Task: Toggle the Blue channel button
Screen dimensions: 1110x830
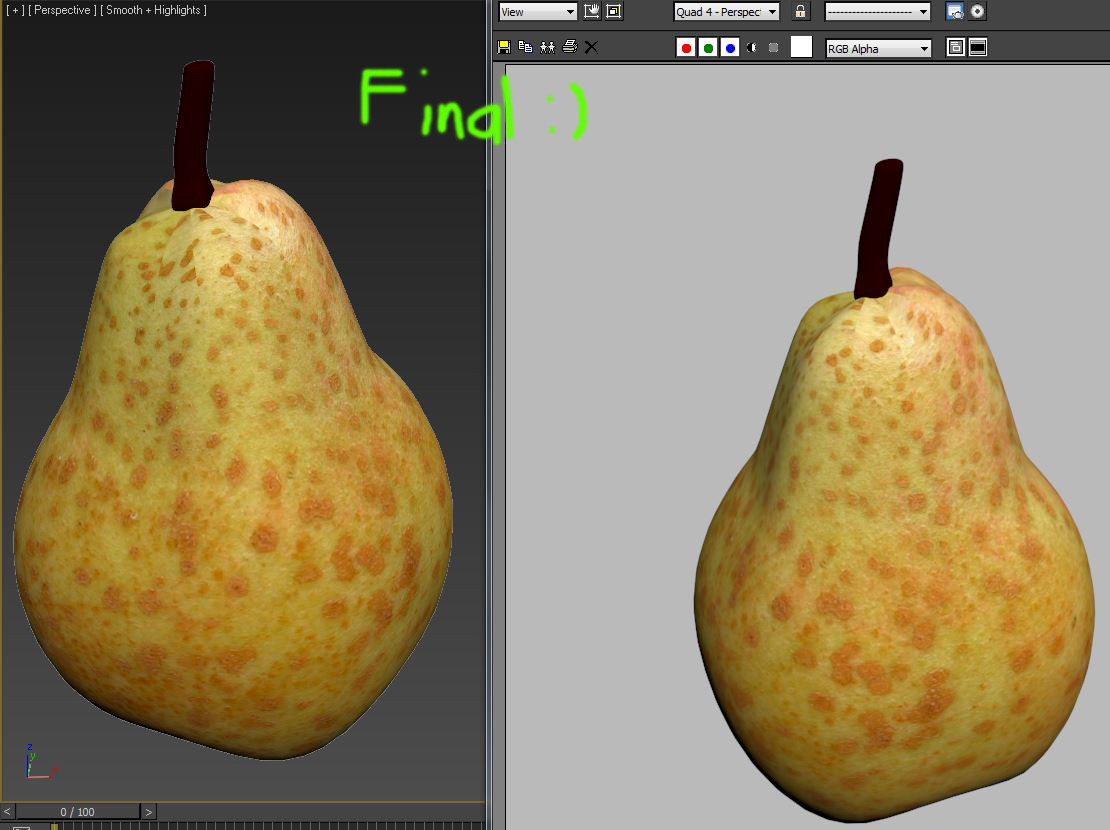Action: tap(730, 47)
